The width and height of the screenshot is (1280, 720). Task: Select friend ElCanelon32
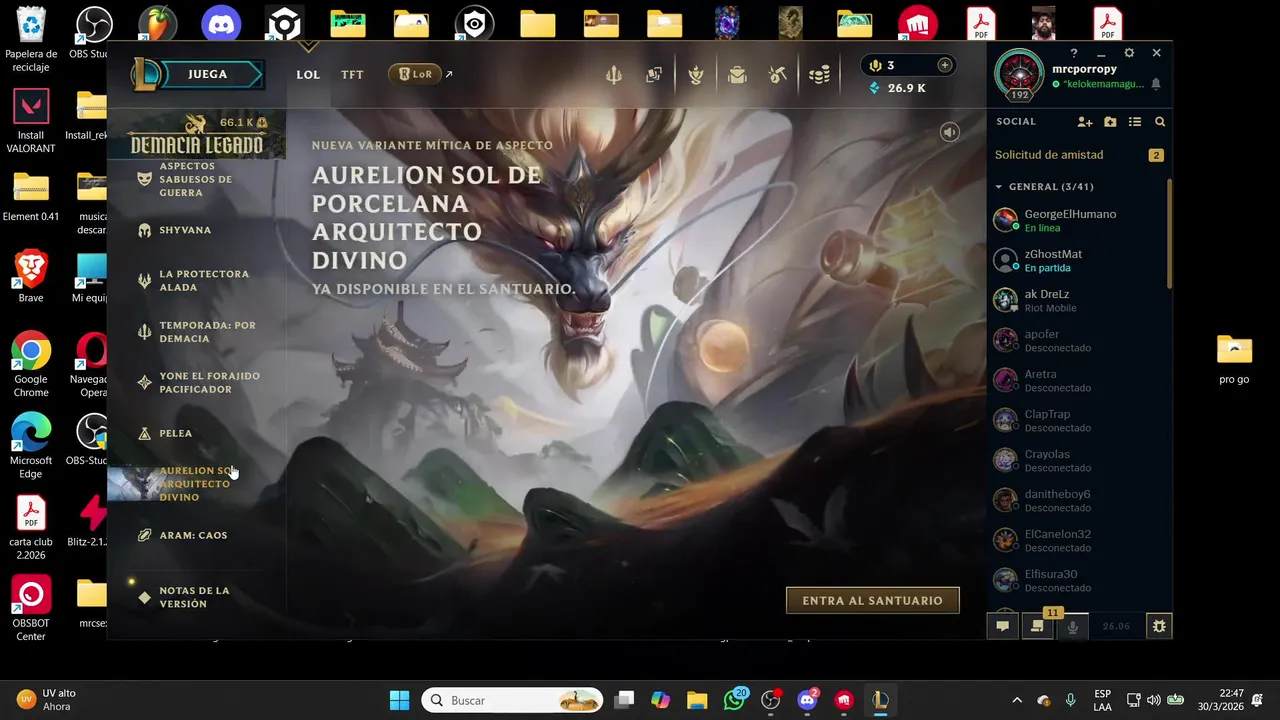coord(1078,540)
